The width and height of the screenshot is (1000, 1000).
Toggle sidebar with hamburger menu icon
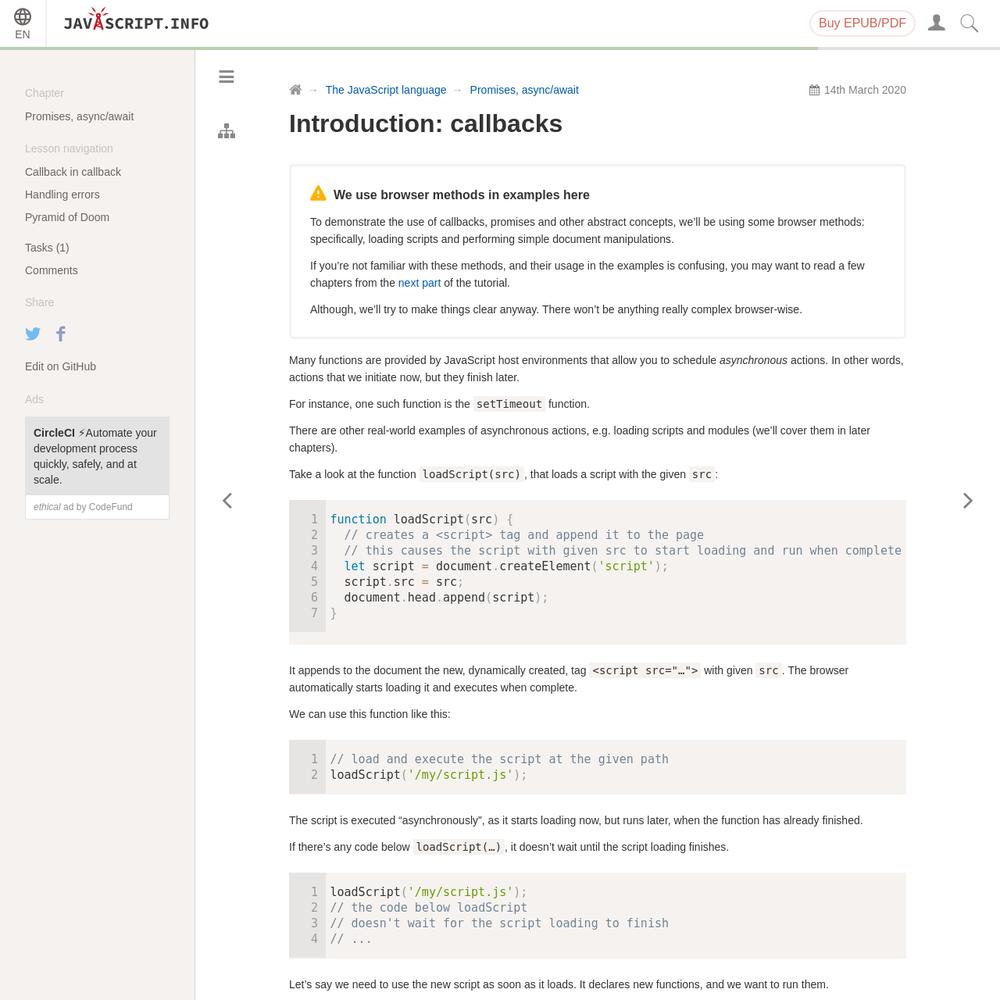pyautogui.click(x=226, y=77)
